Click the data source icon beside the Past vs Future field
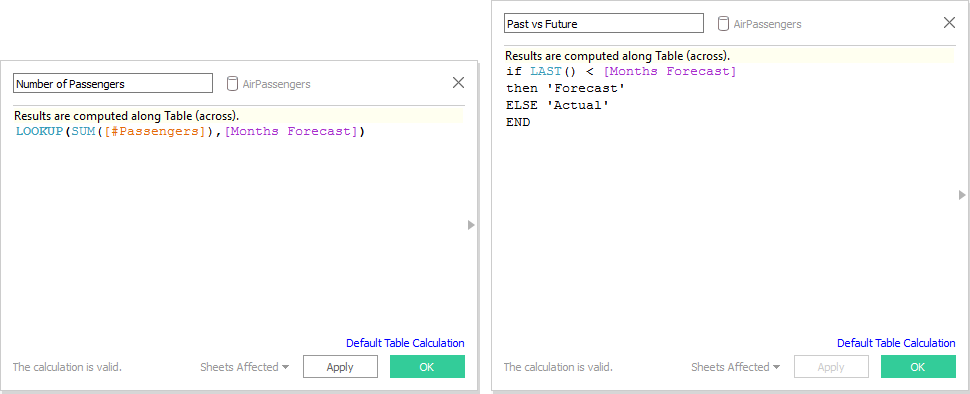Screen dimensions: 970x394 723,24
